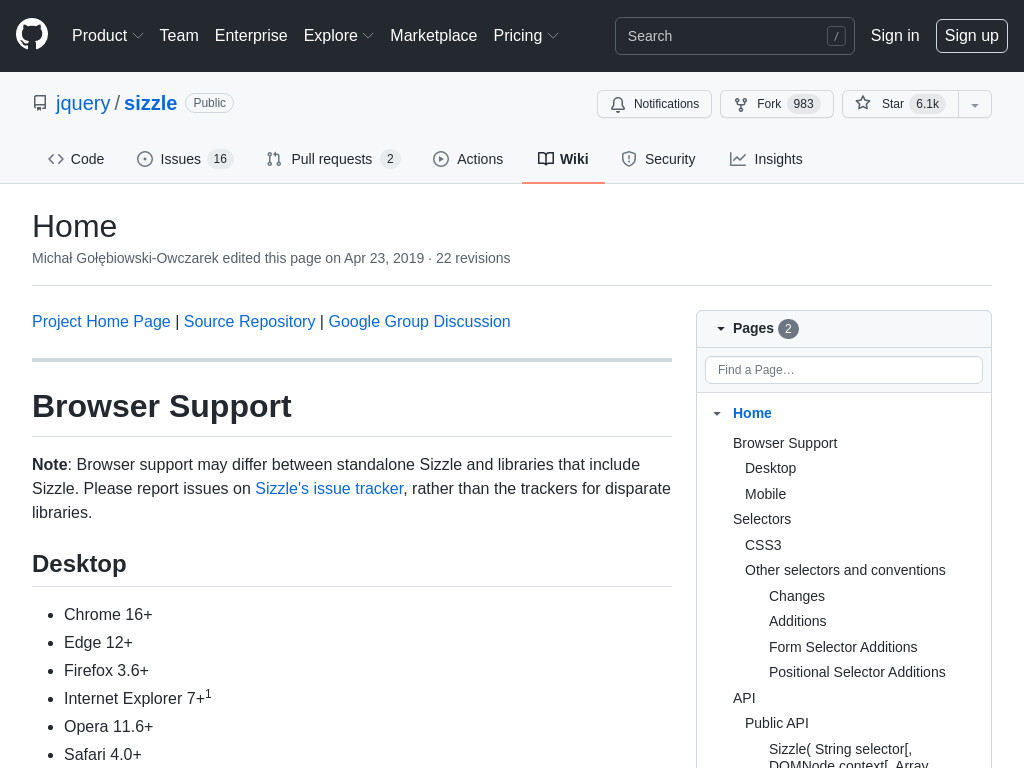This screenshot has width=1024, height=768.
Task: Click the Sign up button
Action: (971, 36)
